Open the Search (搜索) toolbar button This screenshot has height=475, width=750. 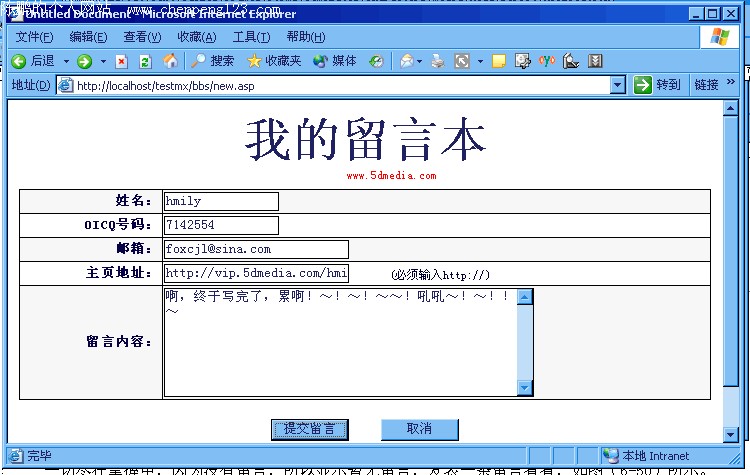[x=213, y=61]
